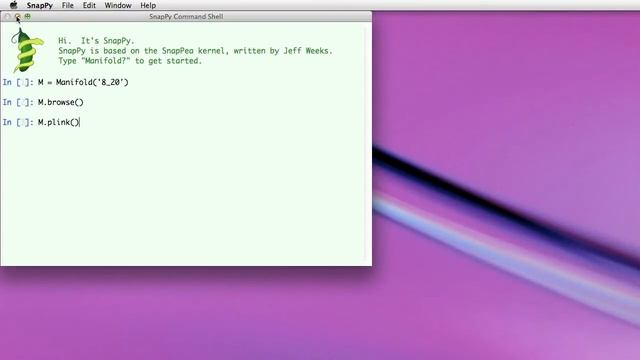Close the SnapPy Command Shell window
The width and height of the screenshot is (640, 360).
(7, 16)
